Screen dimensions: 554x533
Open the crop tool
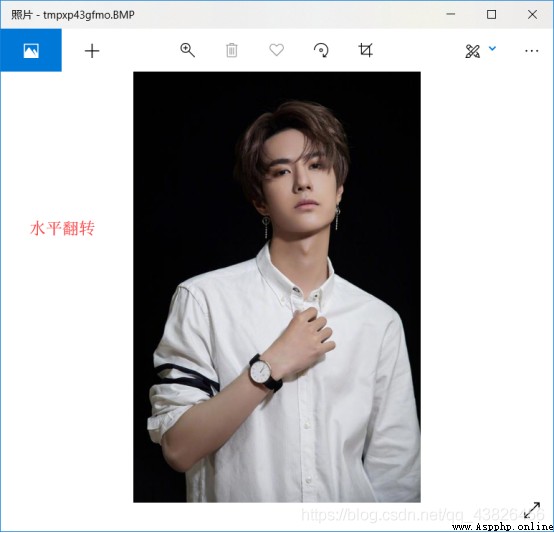point(365,50)
